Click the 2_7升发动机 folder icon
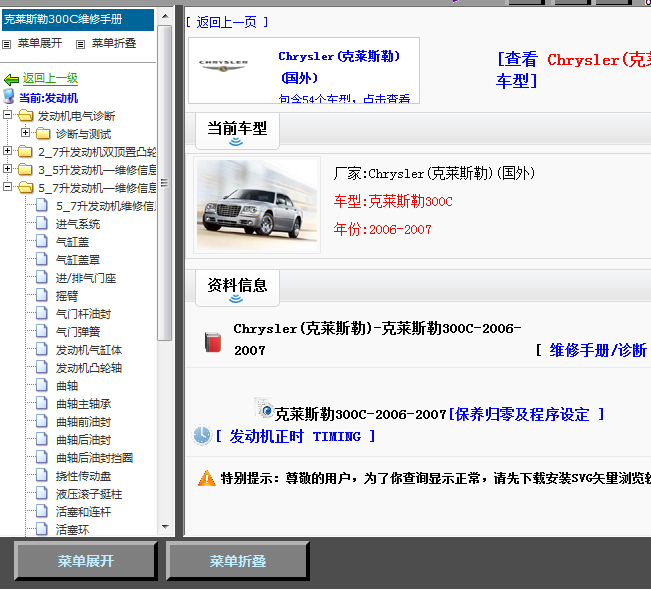Screen dimensions: 651x590 (x=25, y=152)
